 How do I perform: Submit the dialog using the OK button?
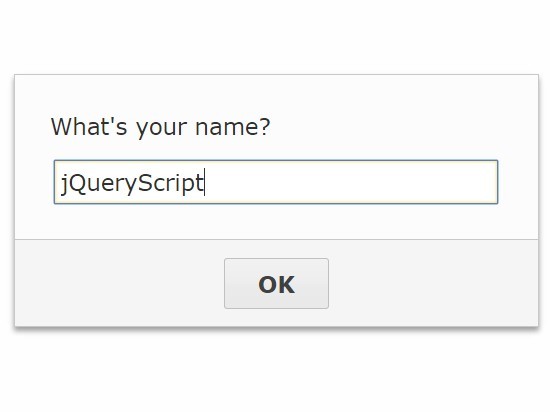[x=276, y=283]
